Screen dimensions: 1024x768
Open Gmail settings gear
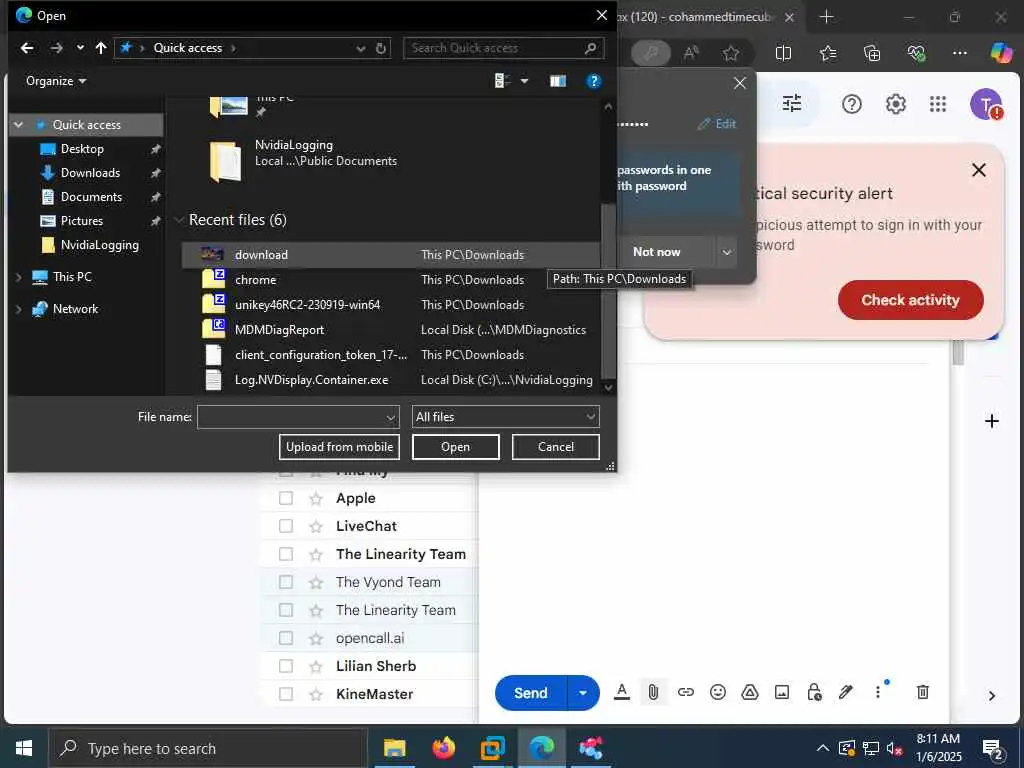(x=895, y=104)
